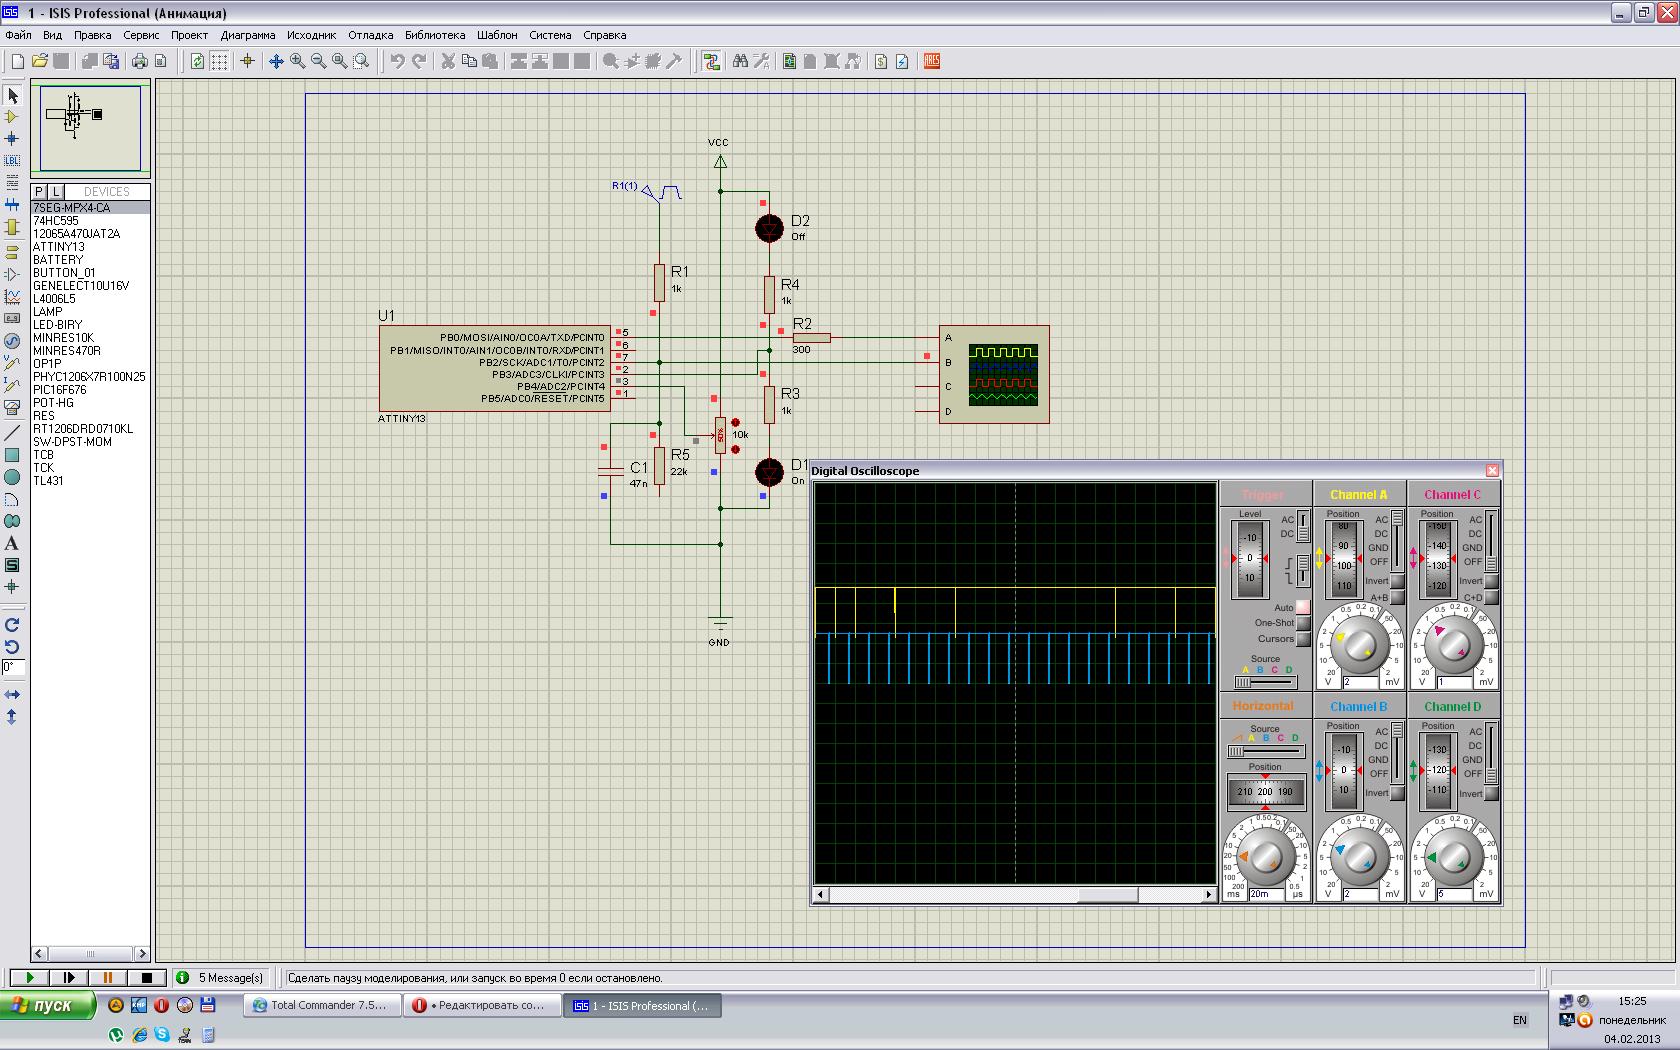Screen dimensions: 1680x1050
Task: Toggle Channel A A+B button
Action: pyautogui.click(x=1397, y=598)
